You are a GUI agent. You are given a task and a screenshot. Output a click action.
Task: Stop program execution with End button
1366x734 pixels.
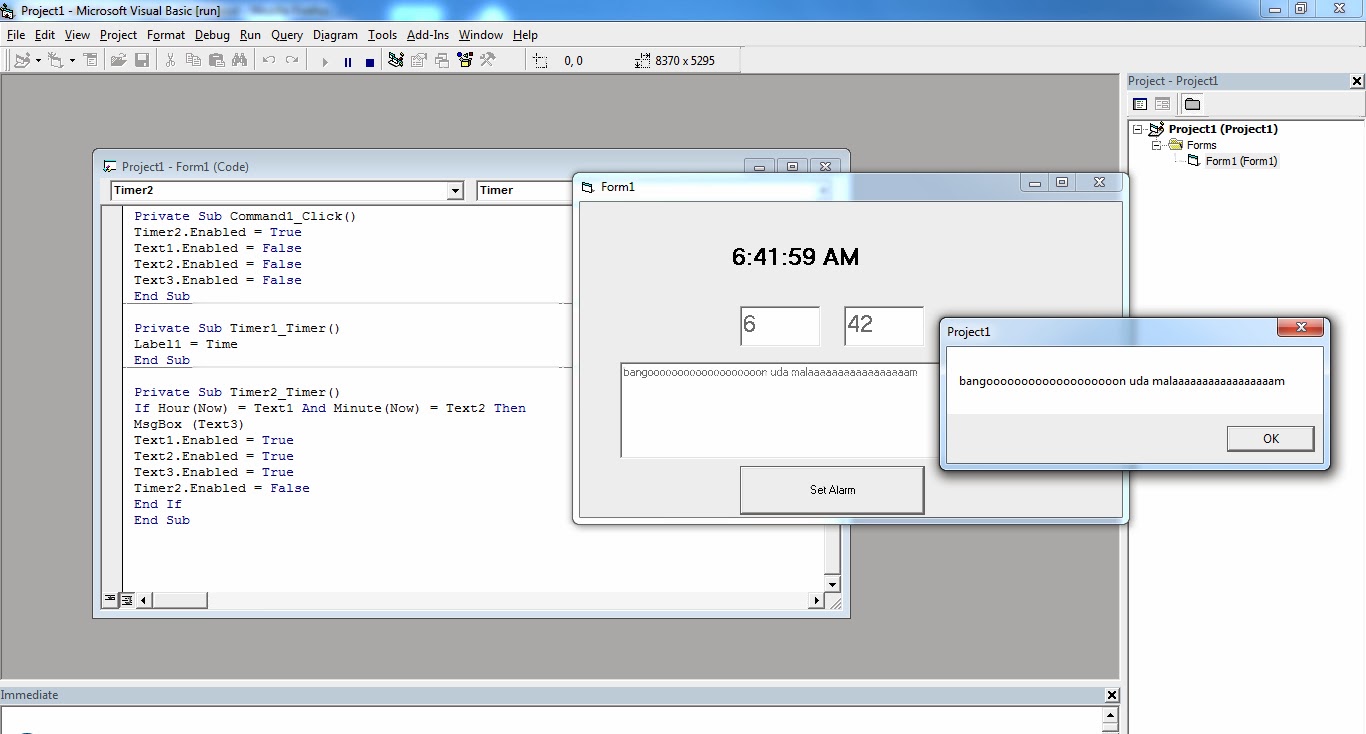coord(371,60)
